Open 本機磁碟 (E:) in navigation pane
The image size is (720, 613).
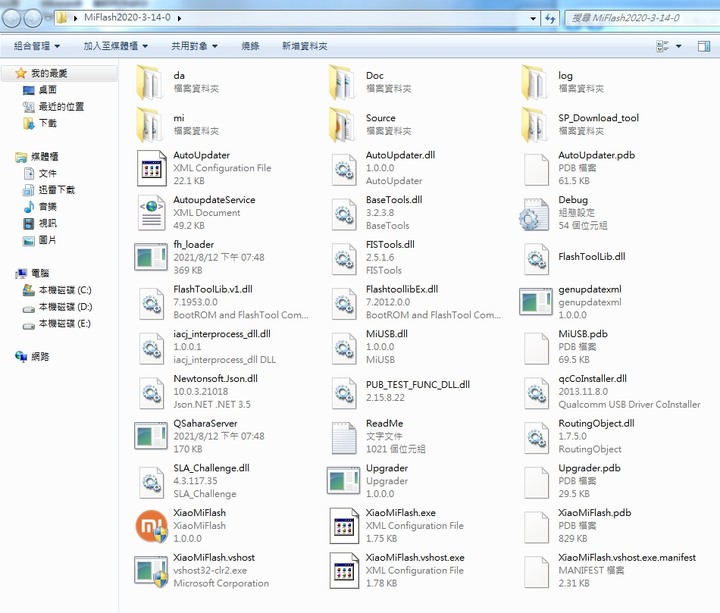pyautogui.click(x=64, y=324)
